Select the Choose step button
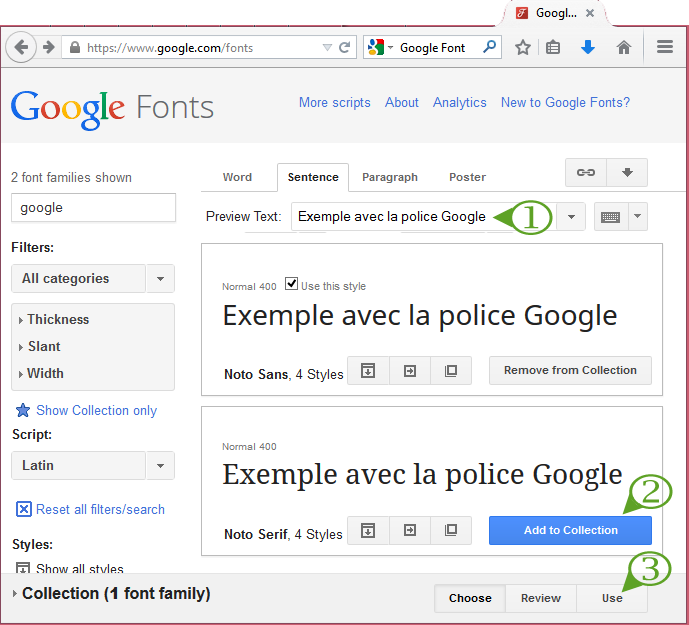Viewport: 689px width, 625px height. (470, 598)
